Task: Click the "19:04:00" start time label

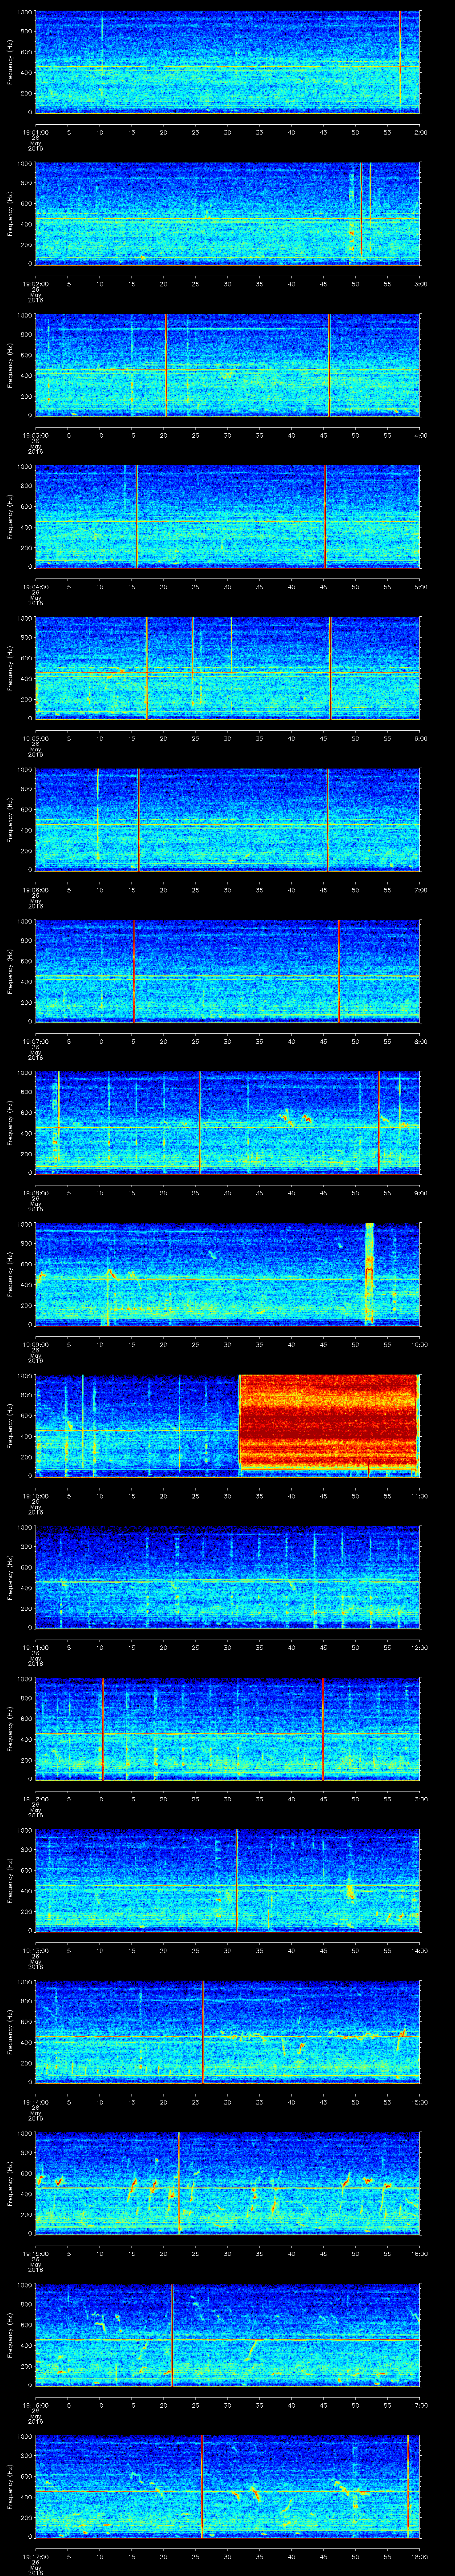Action: tap(35, 587)
